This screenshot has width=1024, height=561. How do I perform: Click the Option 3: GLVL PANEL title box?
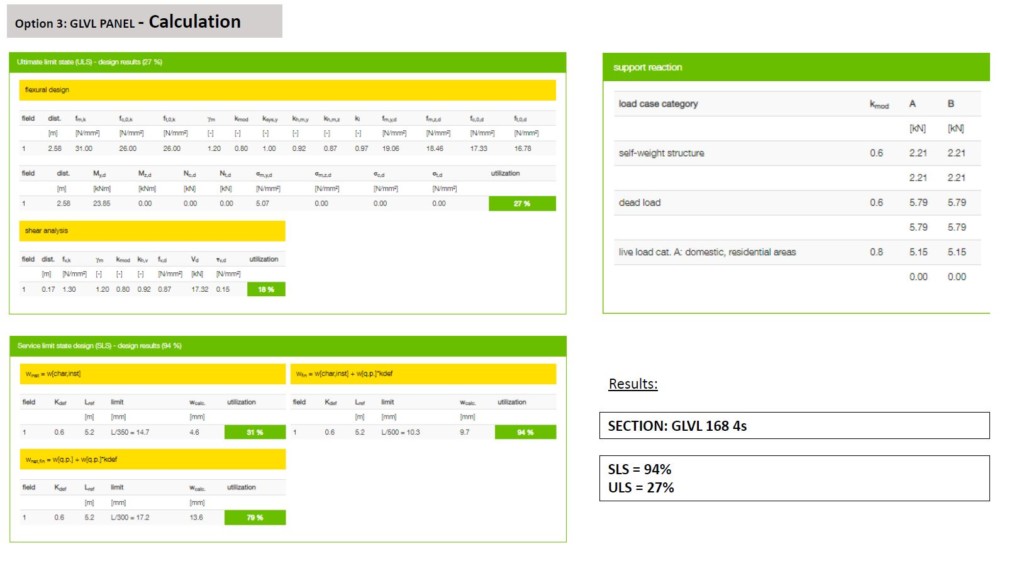coord(145,21)
